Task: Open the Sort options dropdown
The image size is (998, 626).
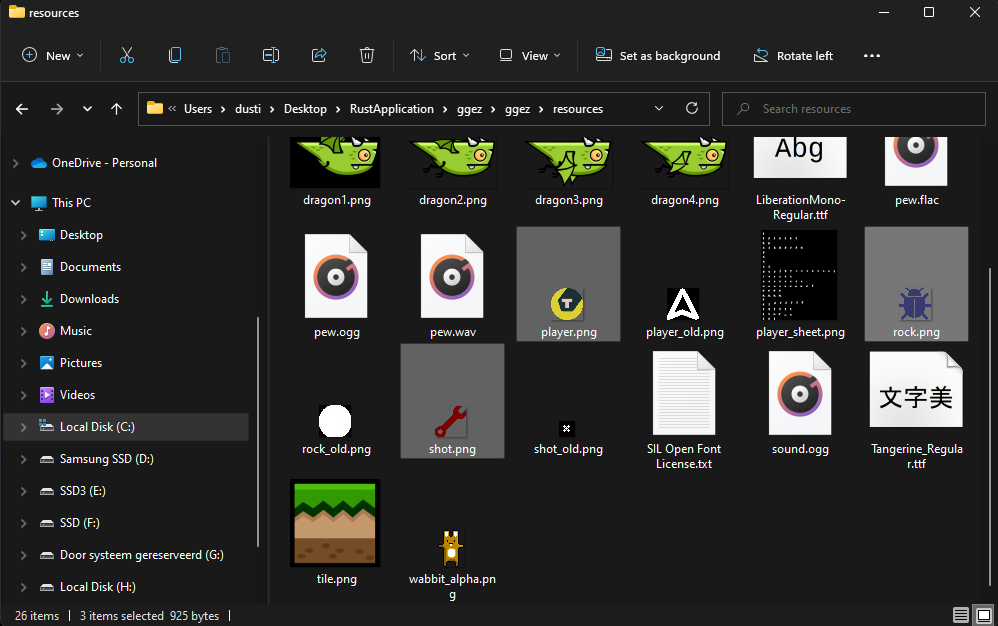Action: [441, 56]
